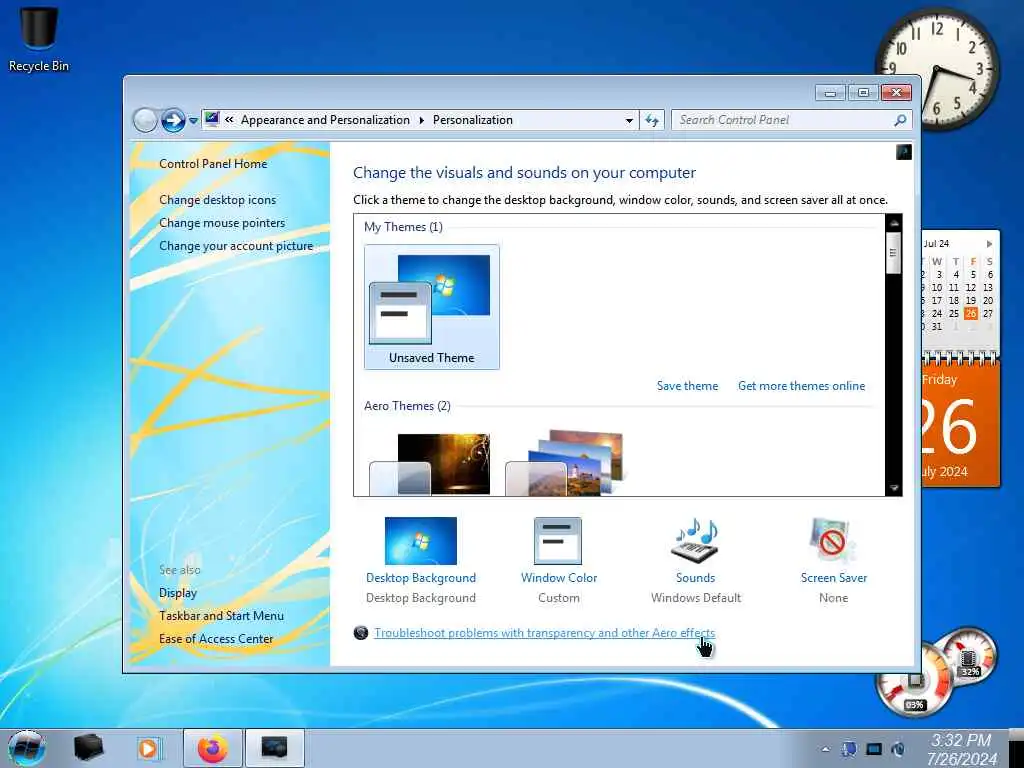Click the refresh button in address bar

tap(652, 120)
